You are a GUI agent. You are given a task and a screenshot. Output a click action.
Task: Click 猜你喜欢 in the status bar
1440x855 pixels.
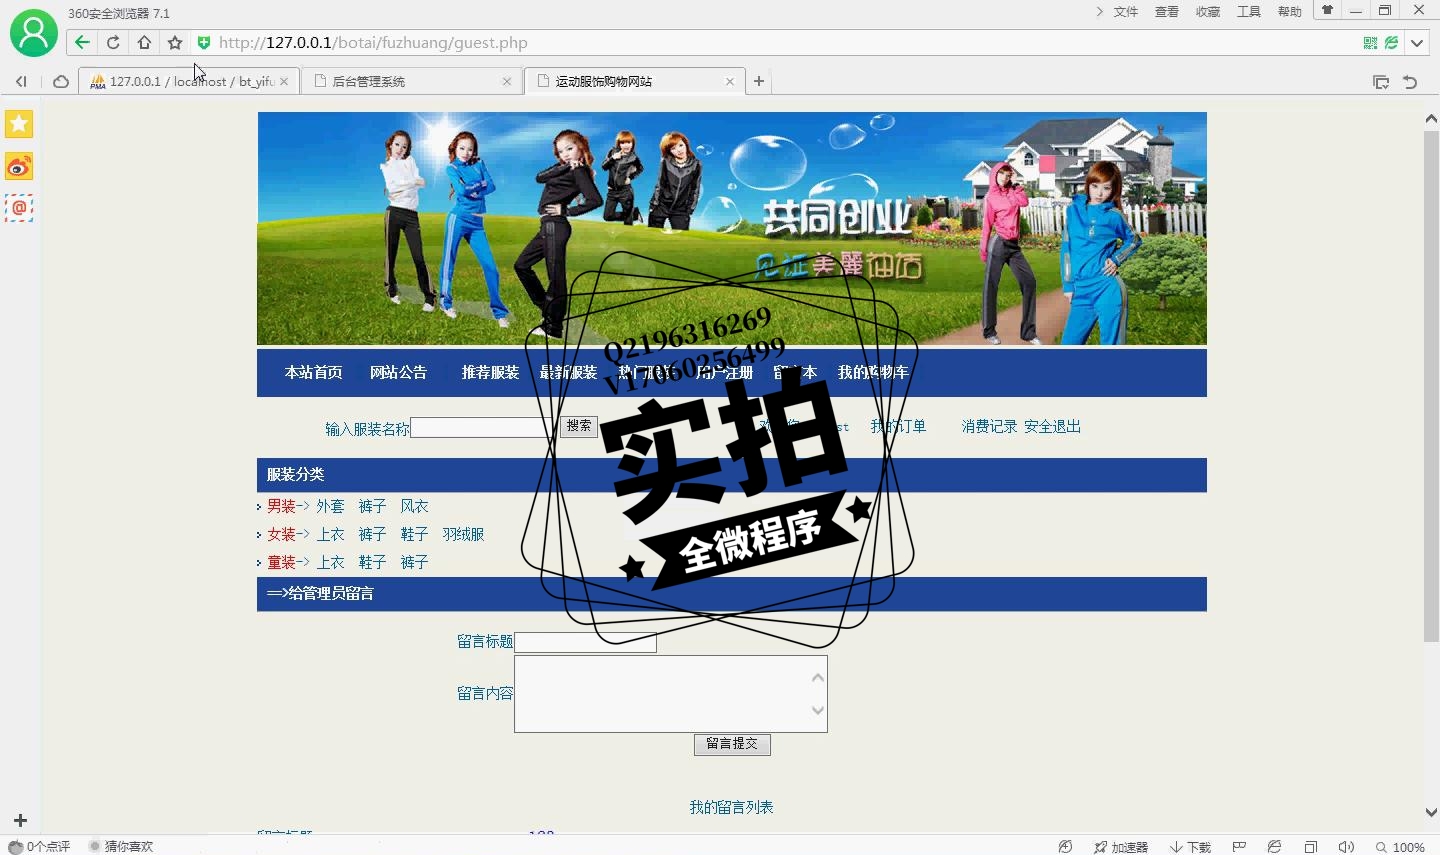[x=122, y=847]
